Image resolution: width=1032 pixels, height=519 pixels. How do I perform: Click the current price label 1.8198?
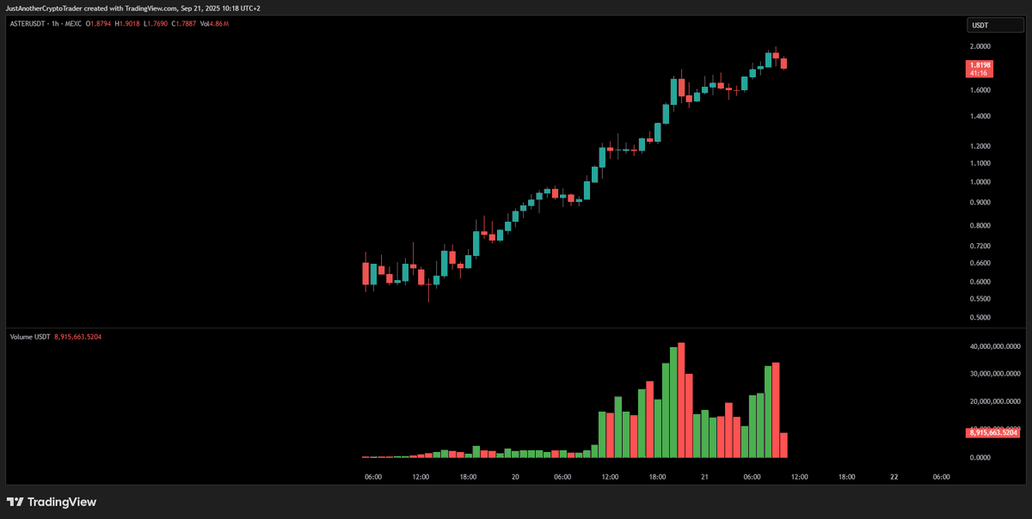(981, 68)
